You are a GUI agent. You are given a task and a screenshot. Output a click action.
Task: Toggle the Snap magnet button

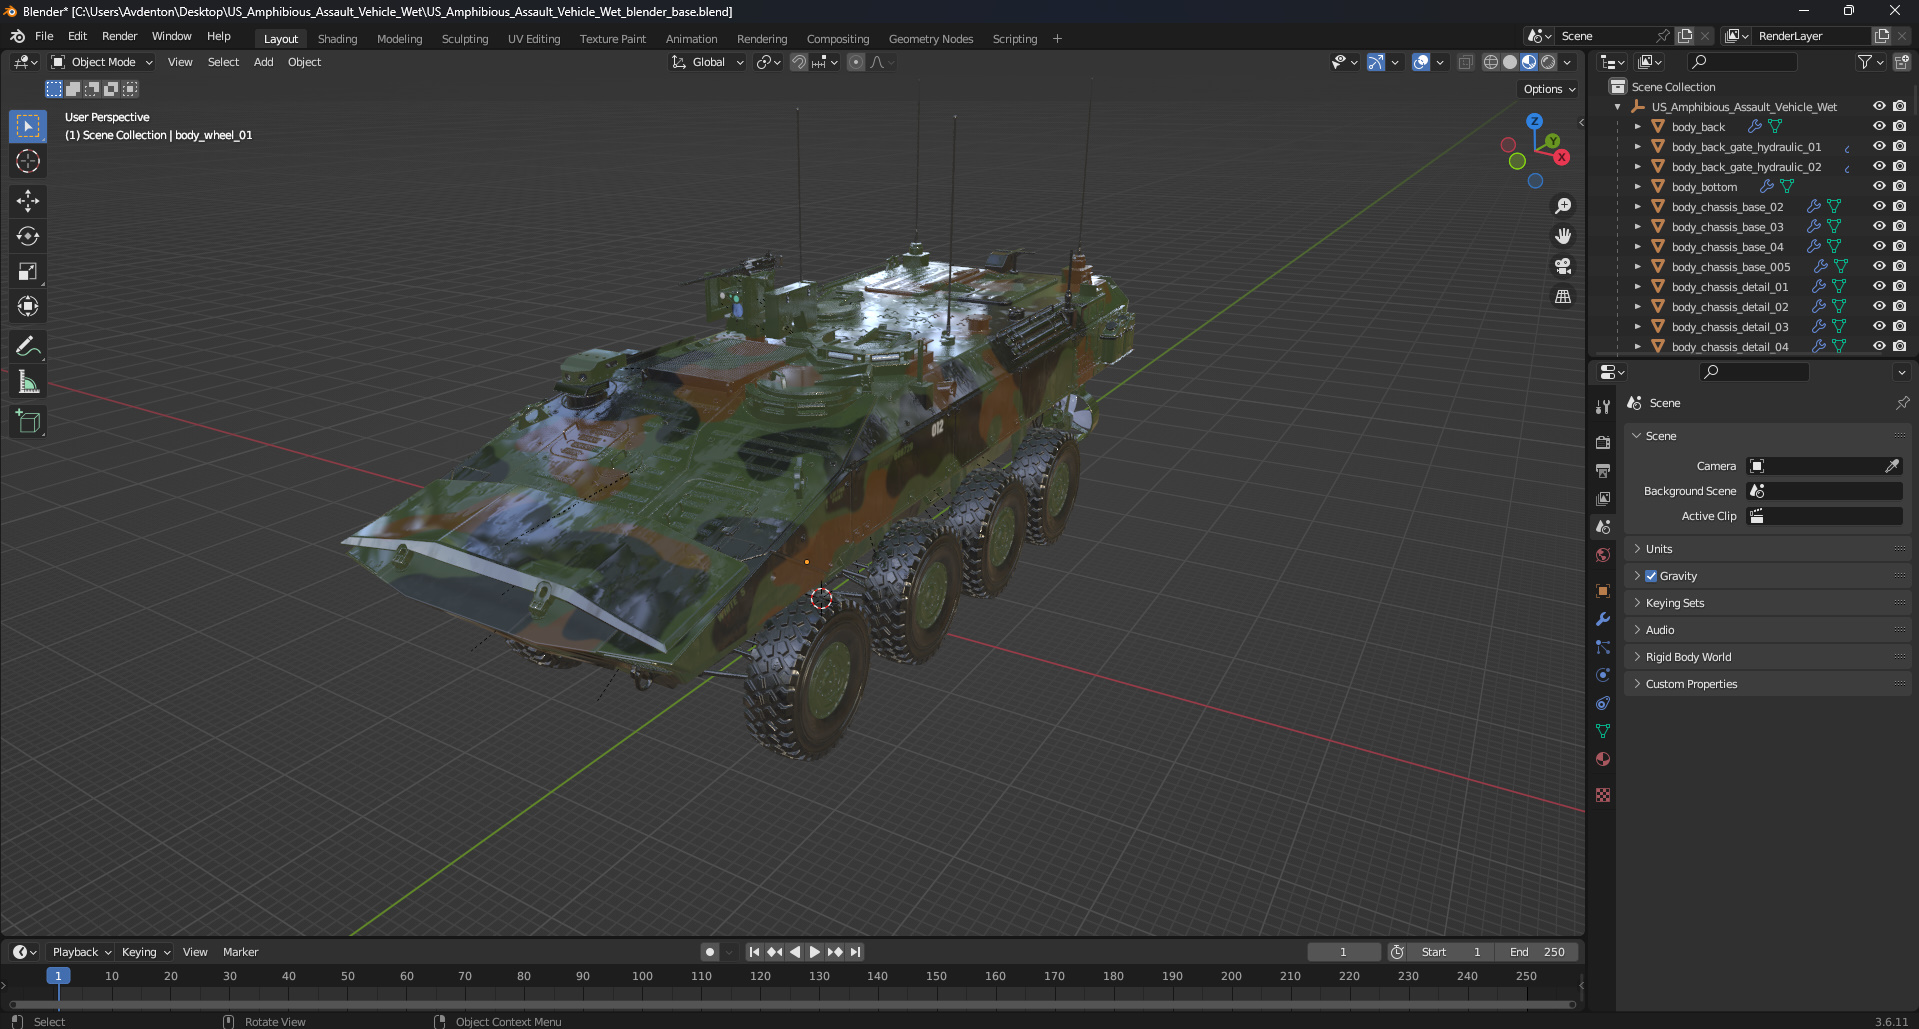coord(799,62)
